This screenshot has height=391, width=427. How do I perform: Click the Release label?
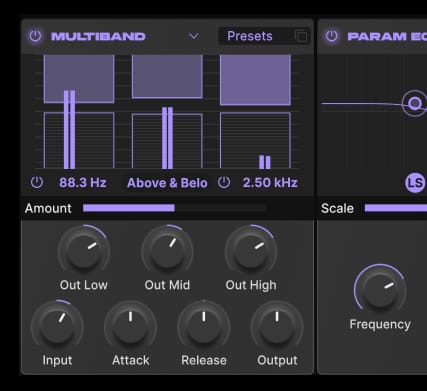[204, 360]
